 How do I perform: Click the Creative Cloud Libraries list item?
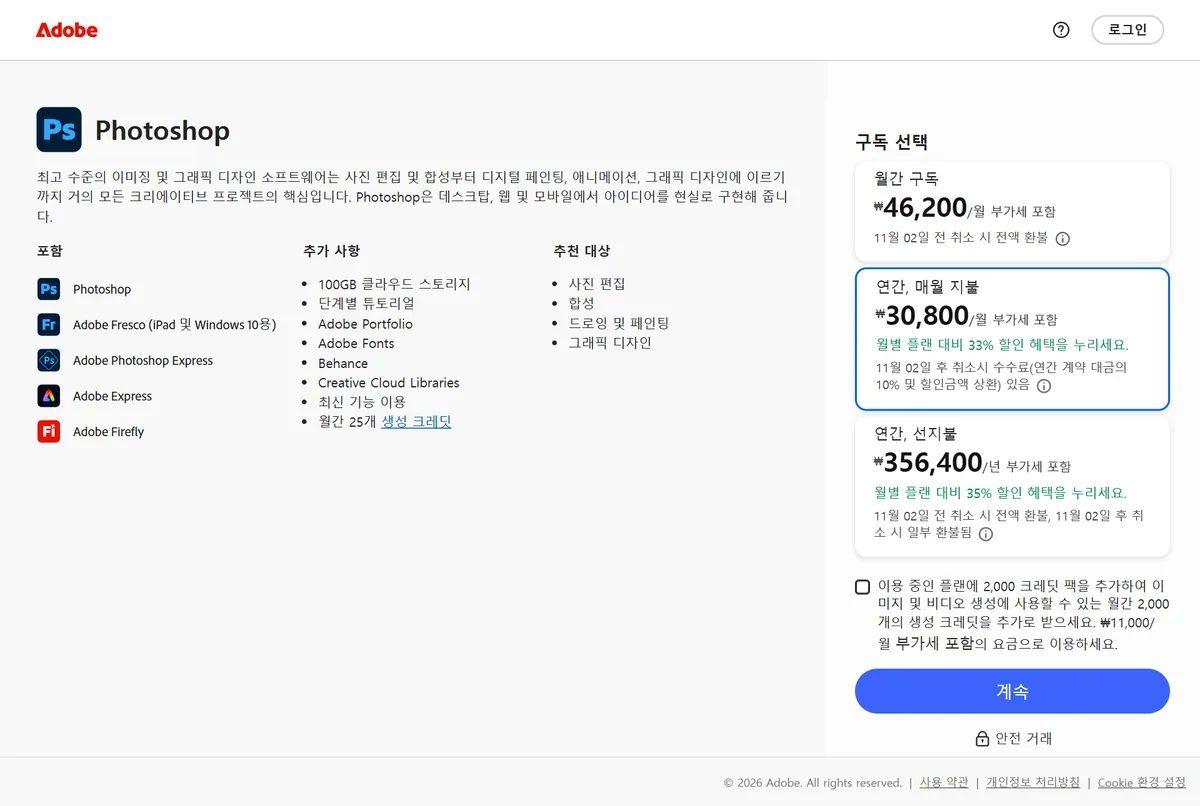point(389,383)
